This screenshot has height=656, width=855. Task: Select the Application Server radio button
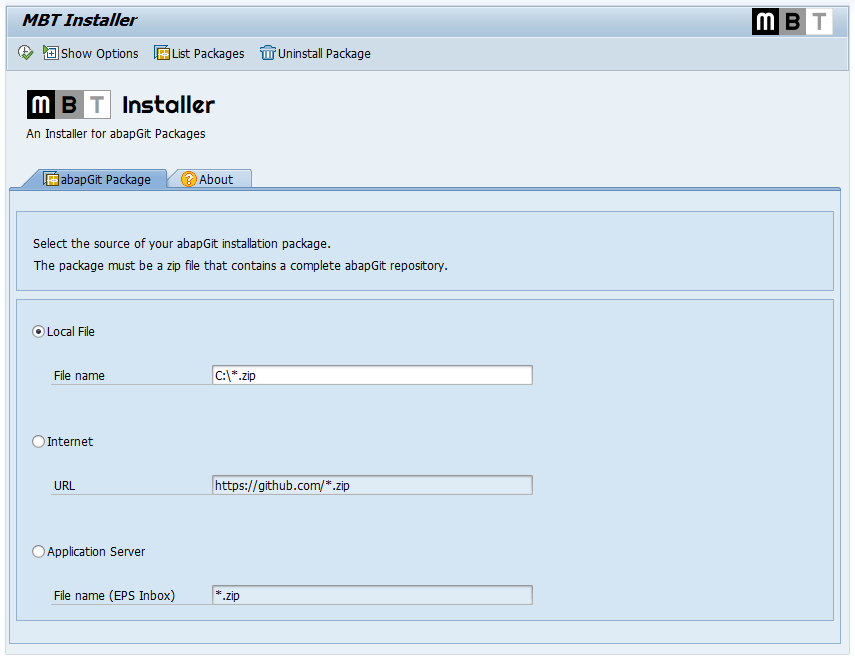tap(38, 552)
